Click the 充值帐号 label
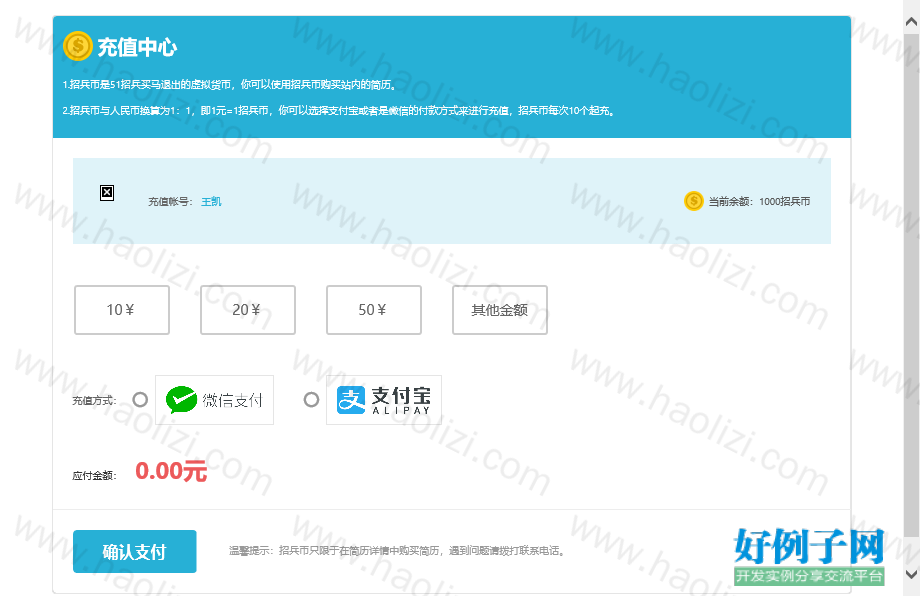 click(x=170, y=201)
